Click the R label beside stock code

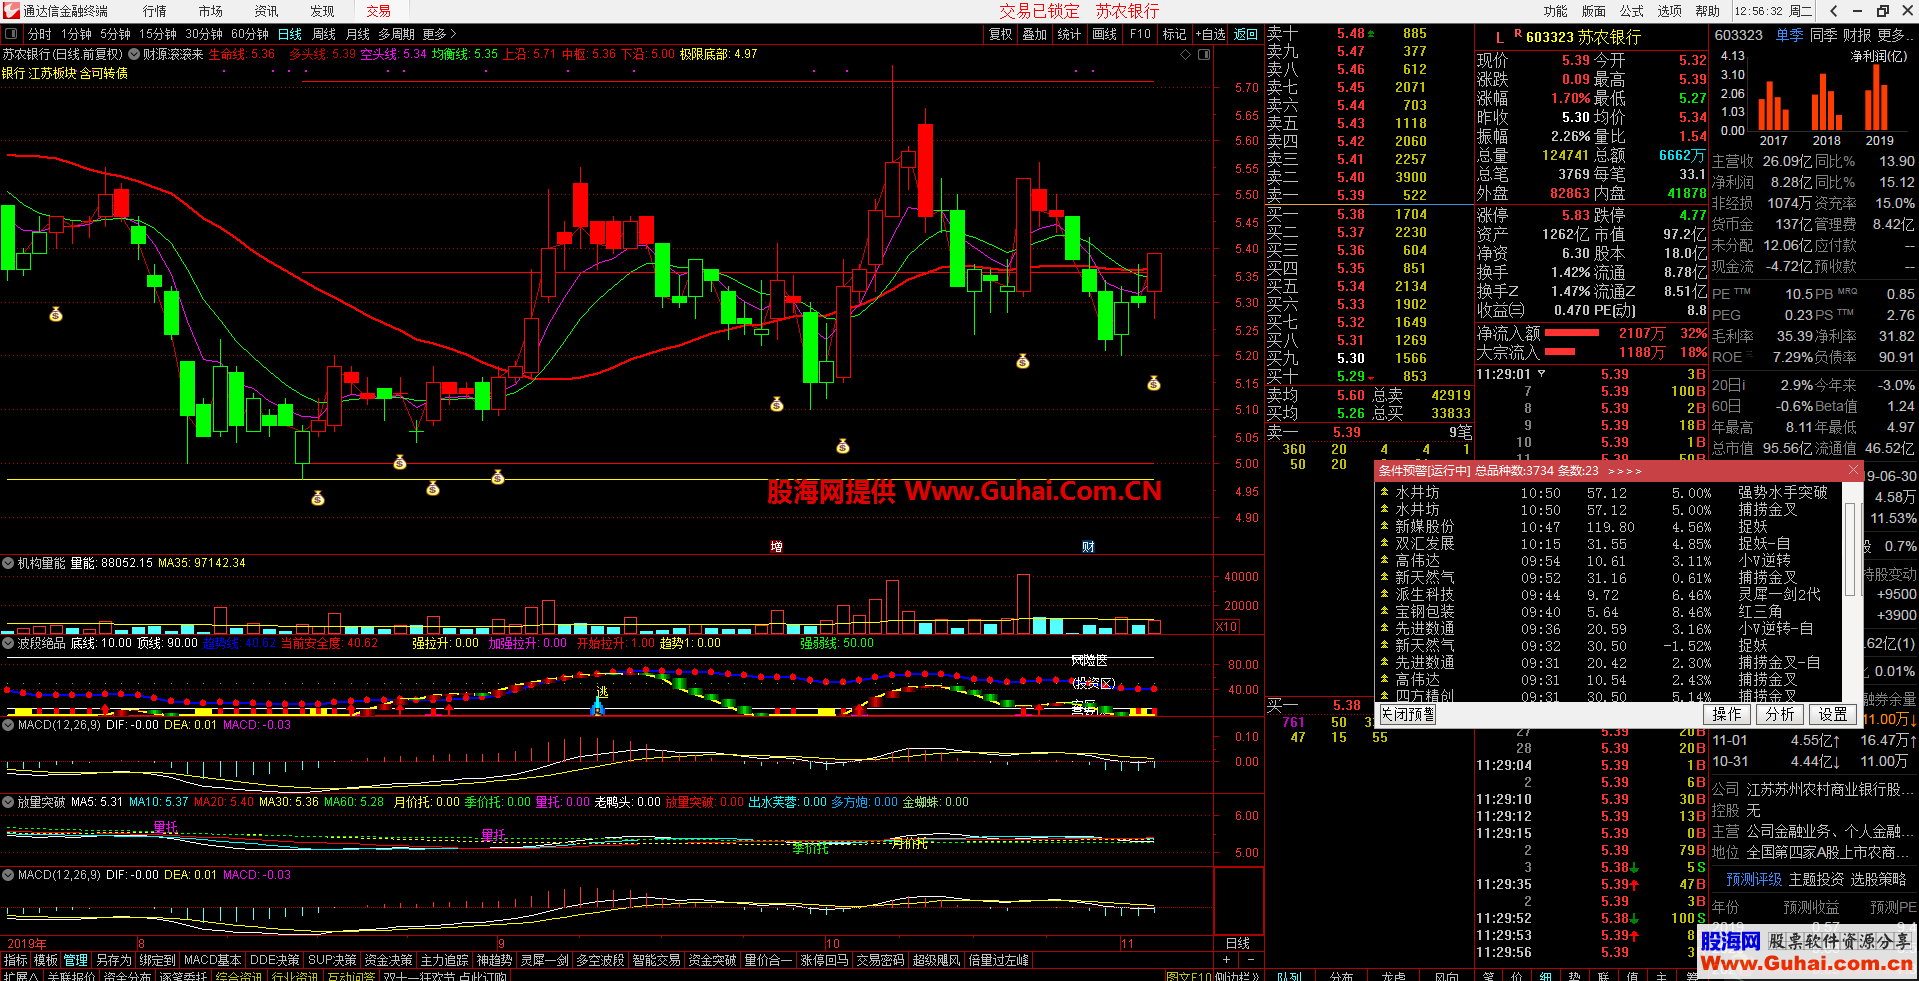coord(1518,34)
